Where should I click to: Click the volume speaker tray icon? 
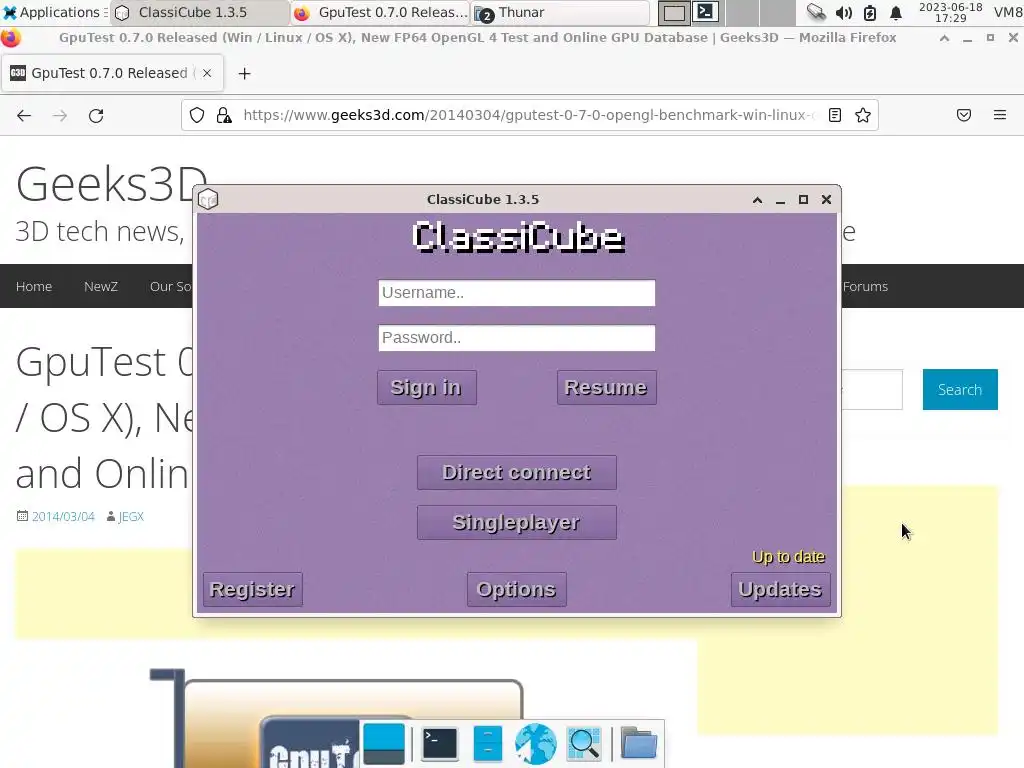point(844,12)
